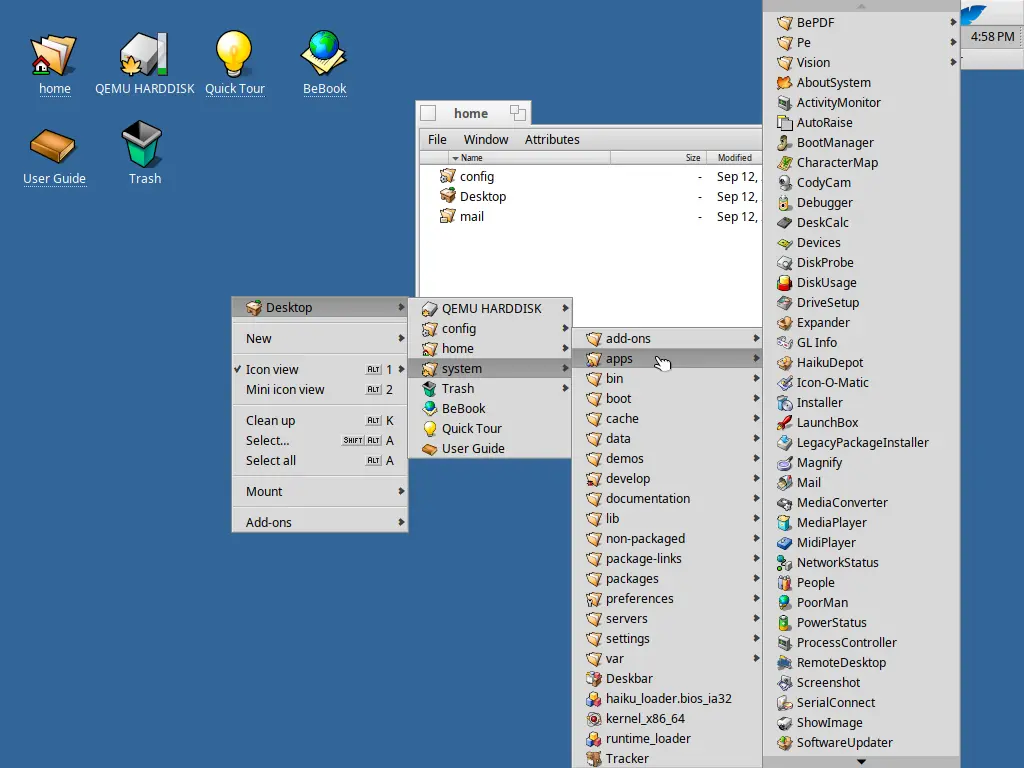
Task: Launch SoftwareUpdater from apps menu
Action: [x=861, y=743]
